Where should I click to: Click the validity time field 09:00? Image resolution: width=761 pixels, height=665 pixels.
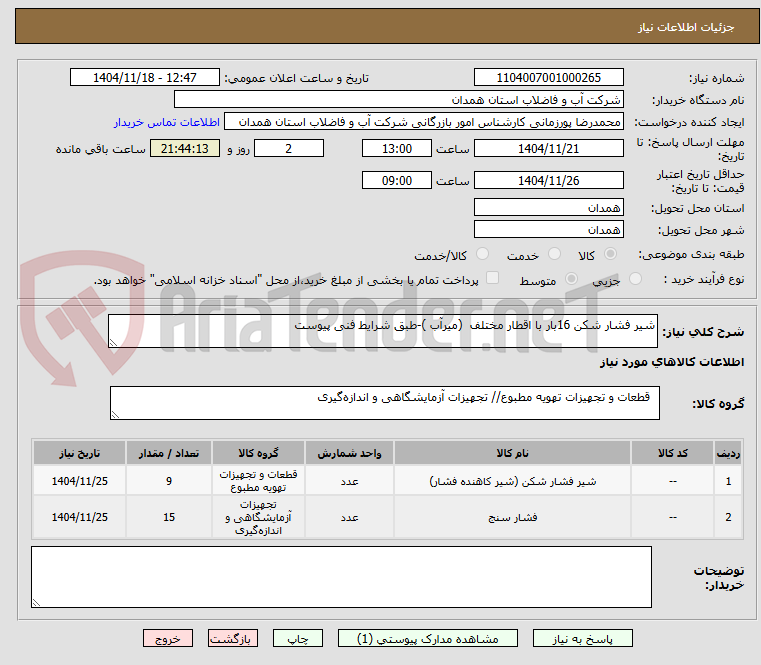[397, 180]
